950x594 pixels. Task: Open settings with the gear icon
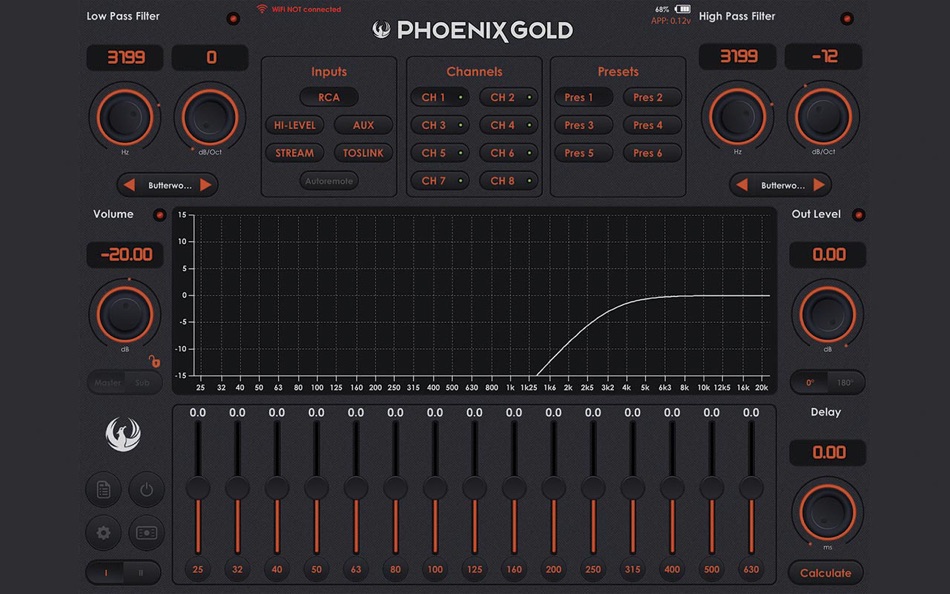coord(104,532)
